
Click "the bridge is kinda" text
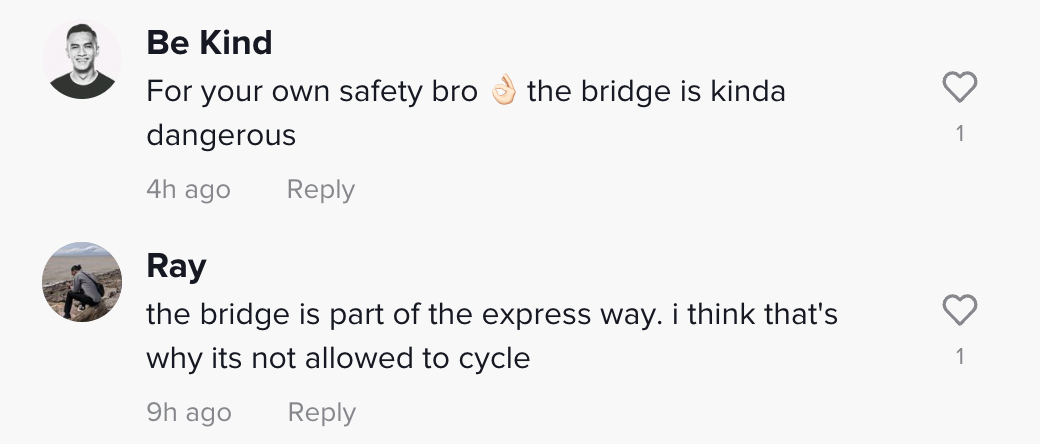[x=656, y=91]
